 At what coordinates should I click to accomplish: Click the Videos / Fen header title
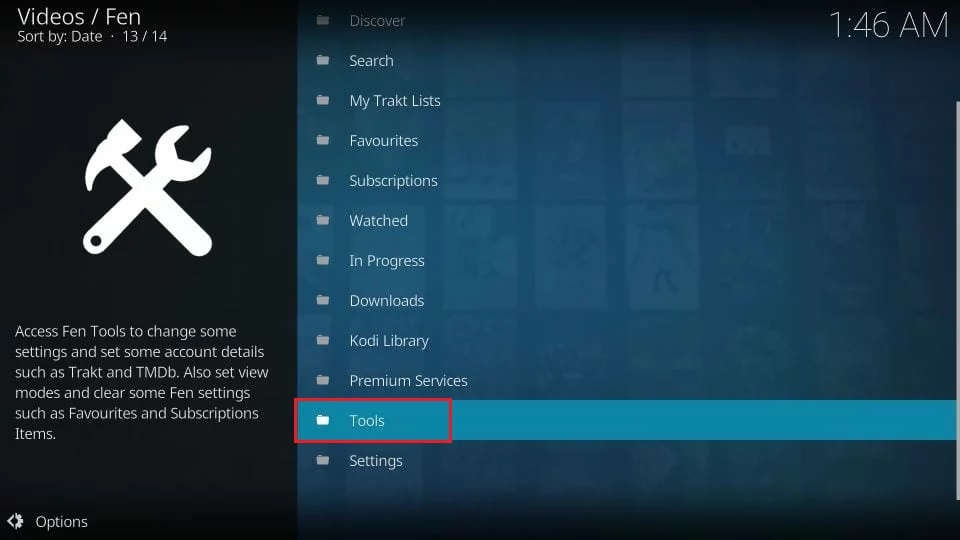[x=79, y=17]
